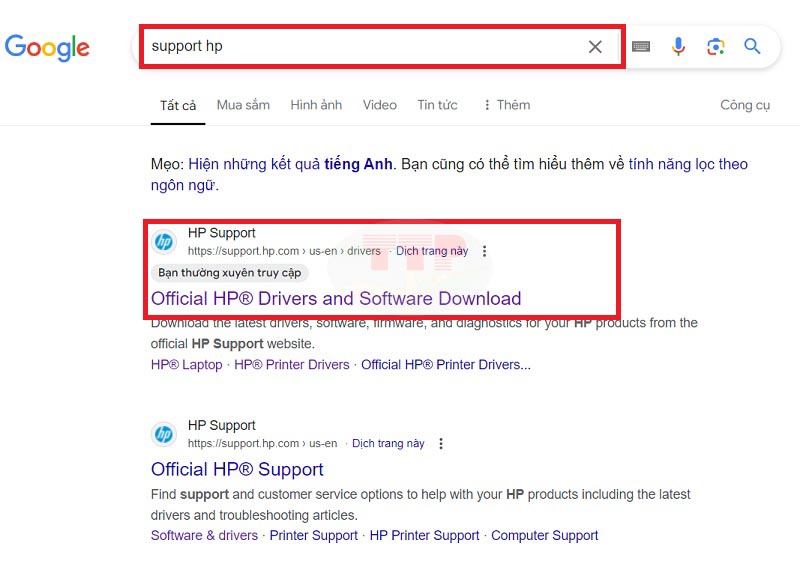
Task: Expand the Thêm results menu
Action: point(506,104)
